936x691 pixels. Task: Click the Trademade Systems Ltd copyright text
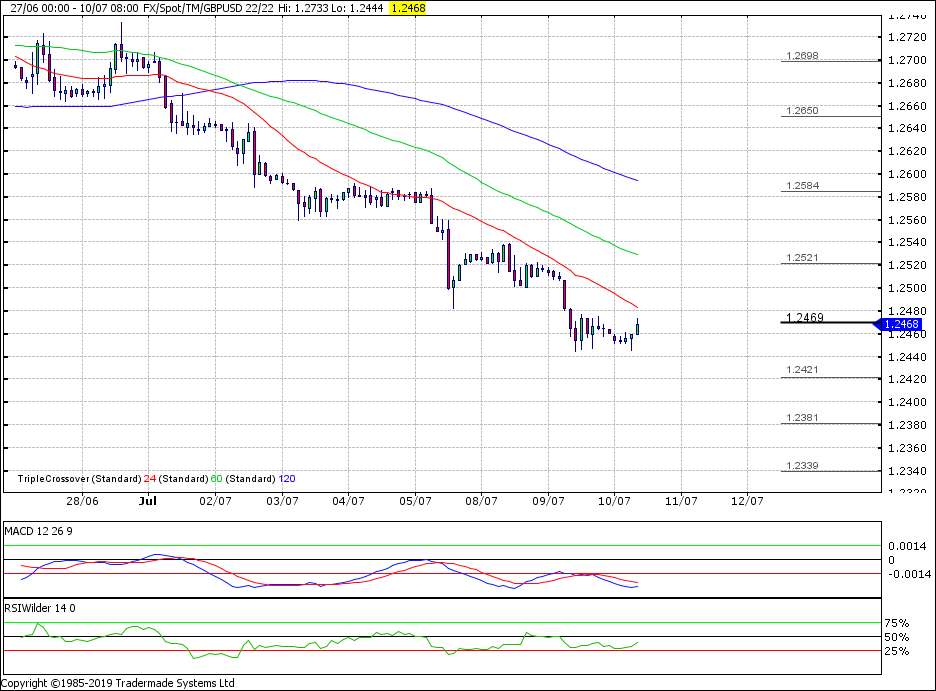[118, 683]
